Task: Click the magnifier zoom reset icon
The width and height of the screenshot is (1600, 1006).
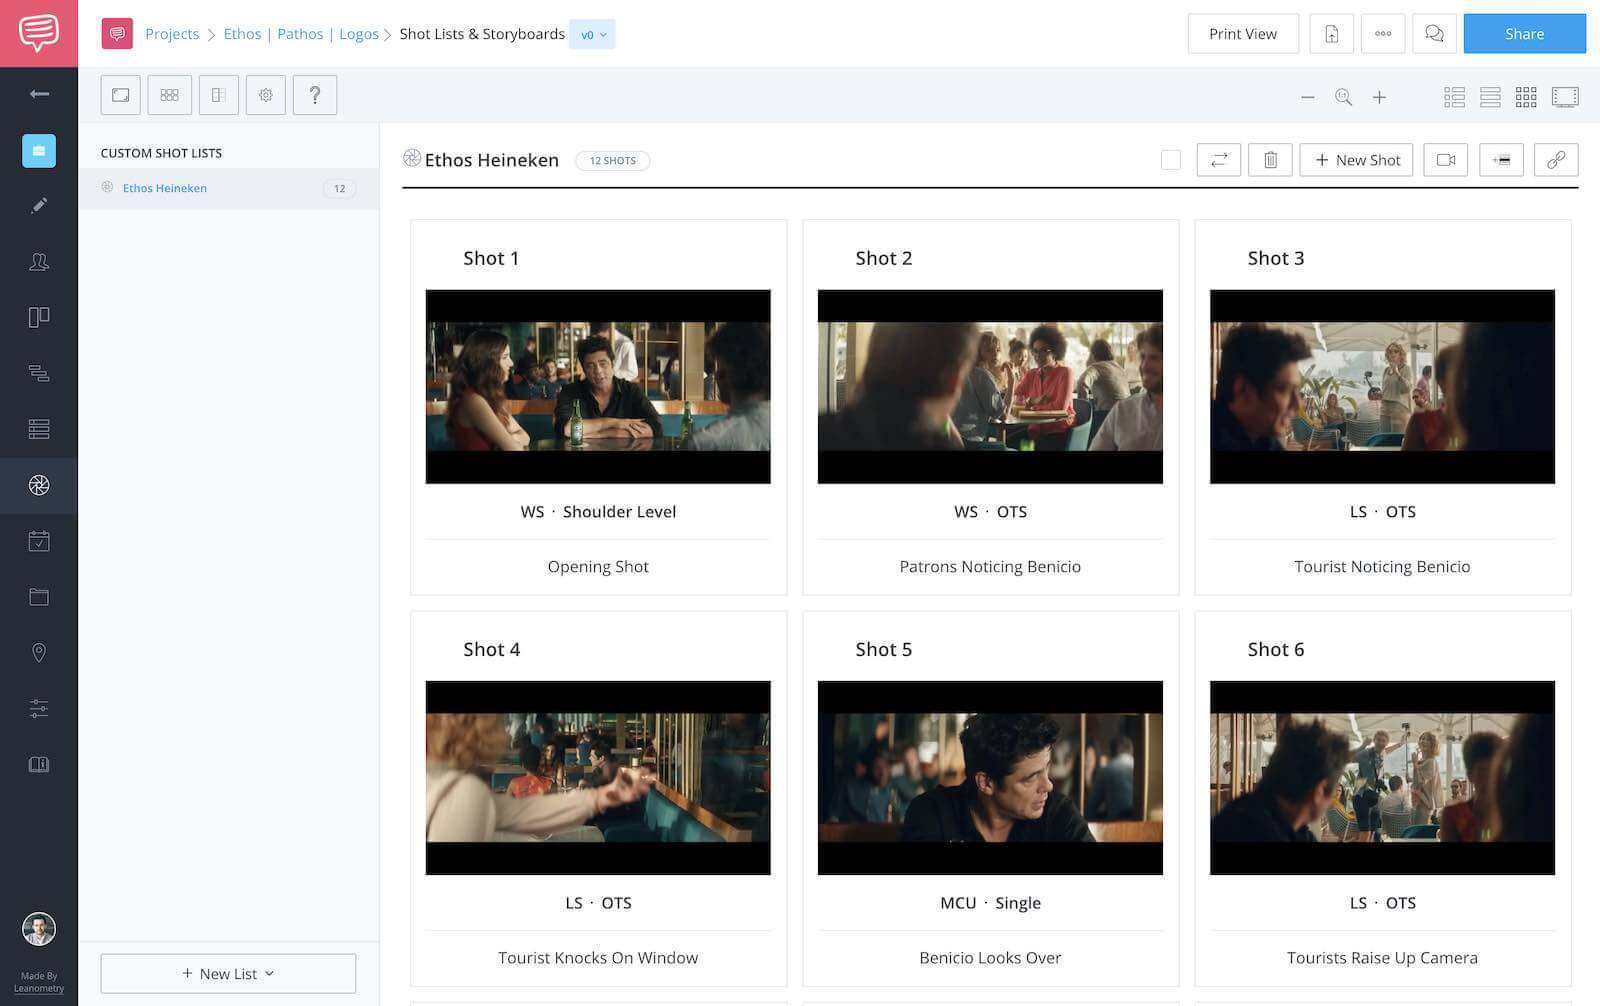Action: click(x=1343, y=97)
